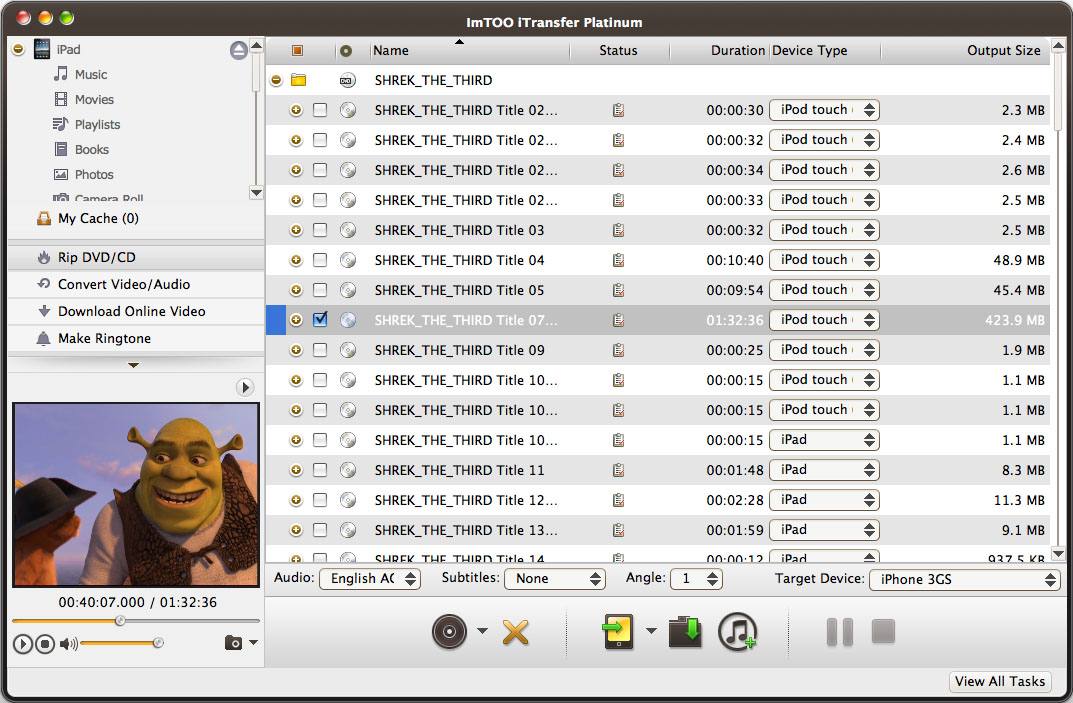Open device type dropdown for Title 07

click(x=824, y=320)
